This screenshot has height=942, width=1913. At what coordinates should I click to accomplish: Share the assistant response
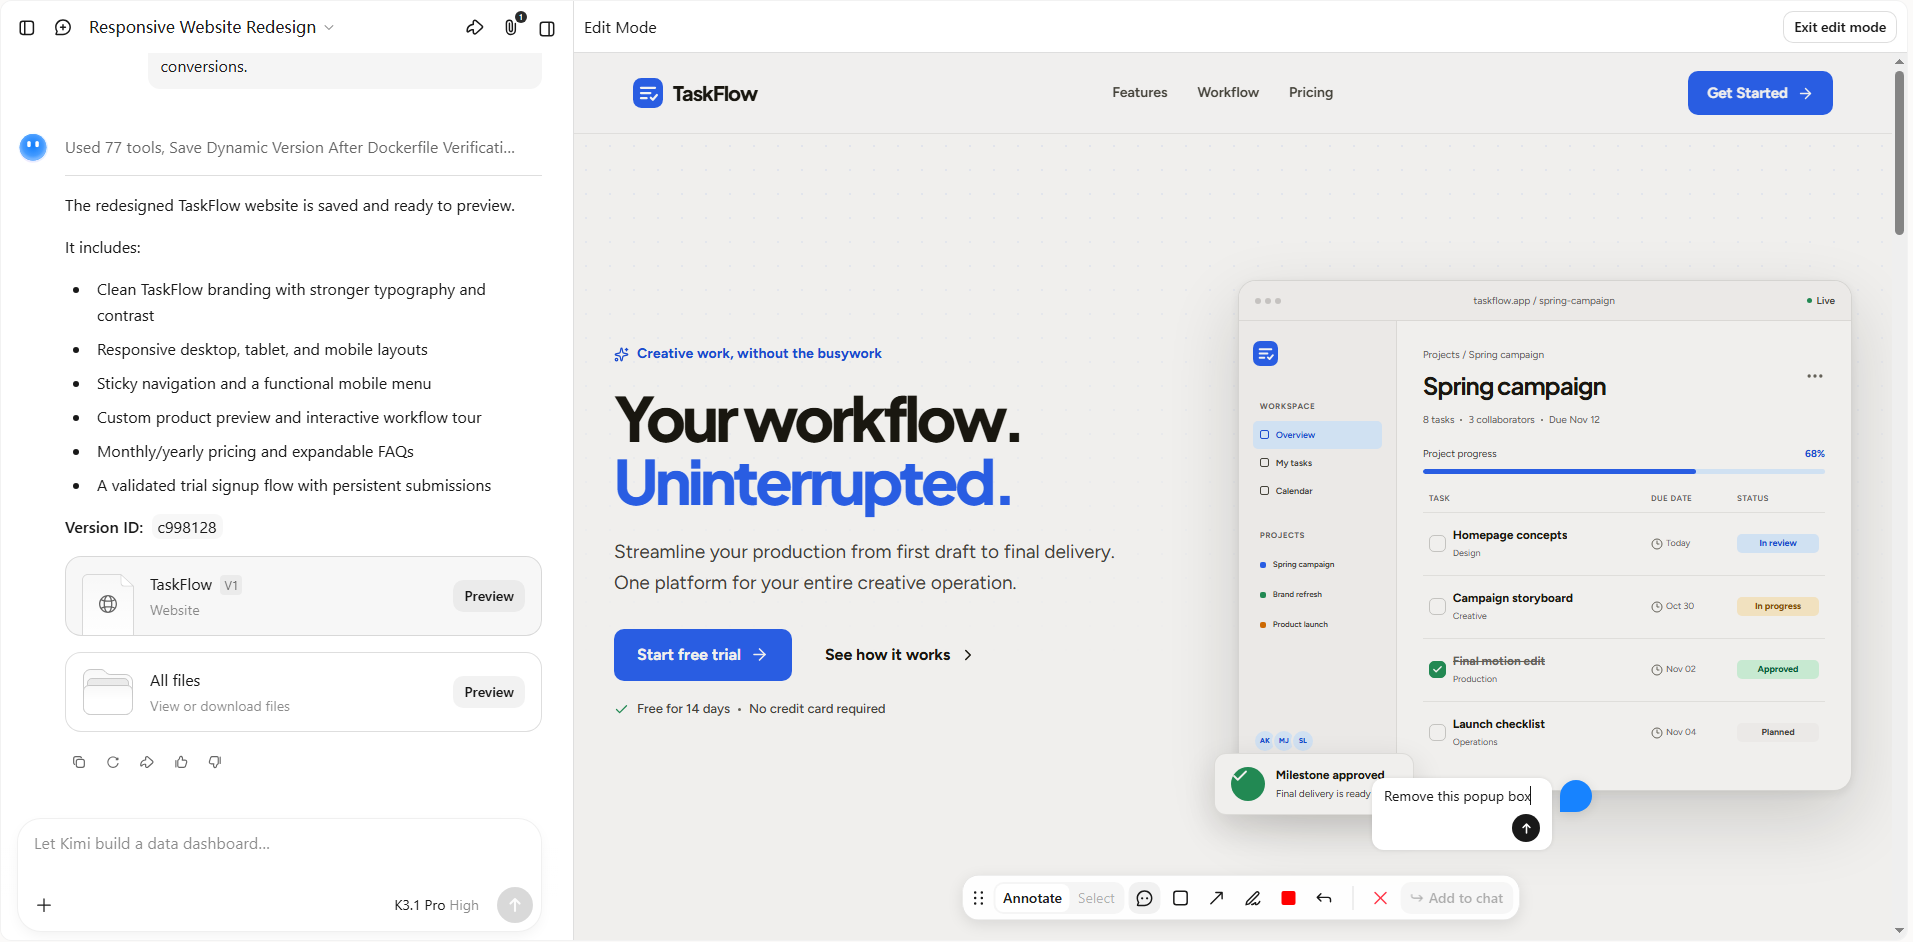147,762
